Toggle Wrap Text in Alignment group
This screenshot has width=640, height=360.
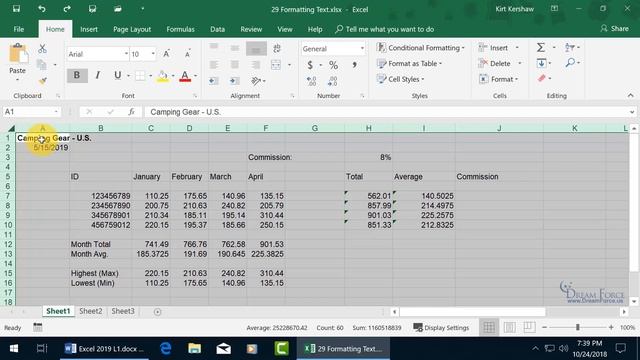pos(277,49)
